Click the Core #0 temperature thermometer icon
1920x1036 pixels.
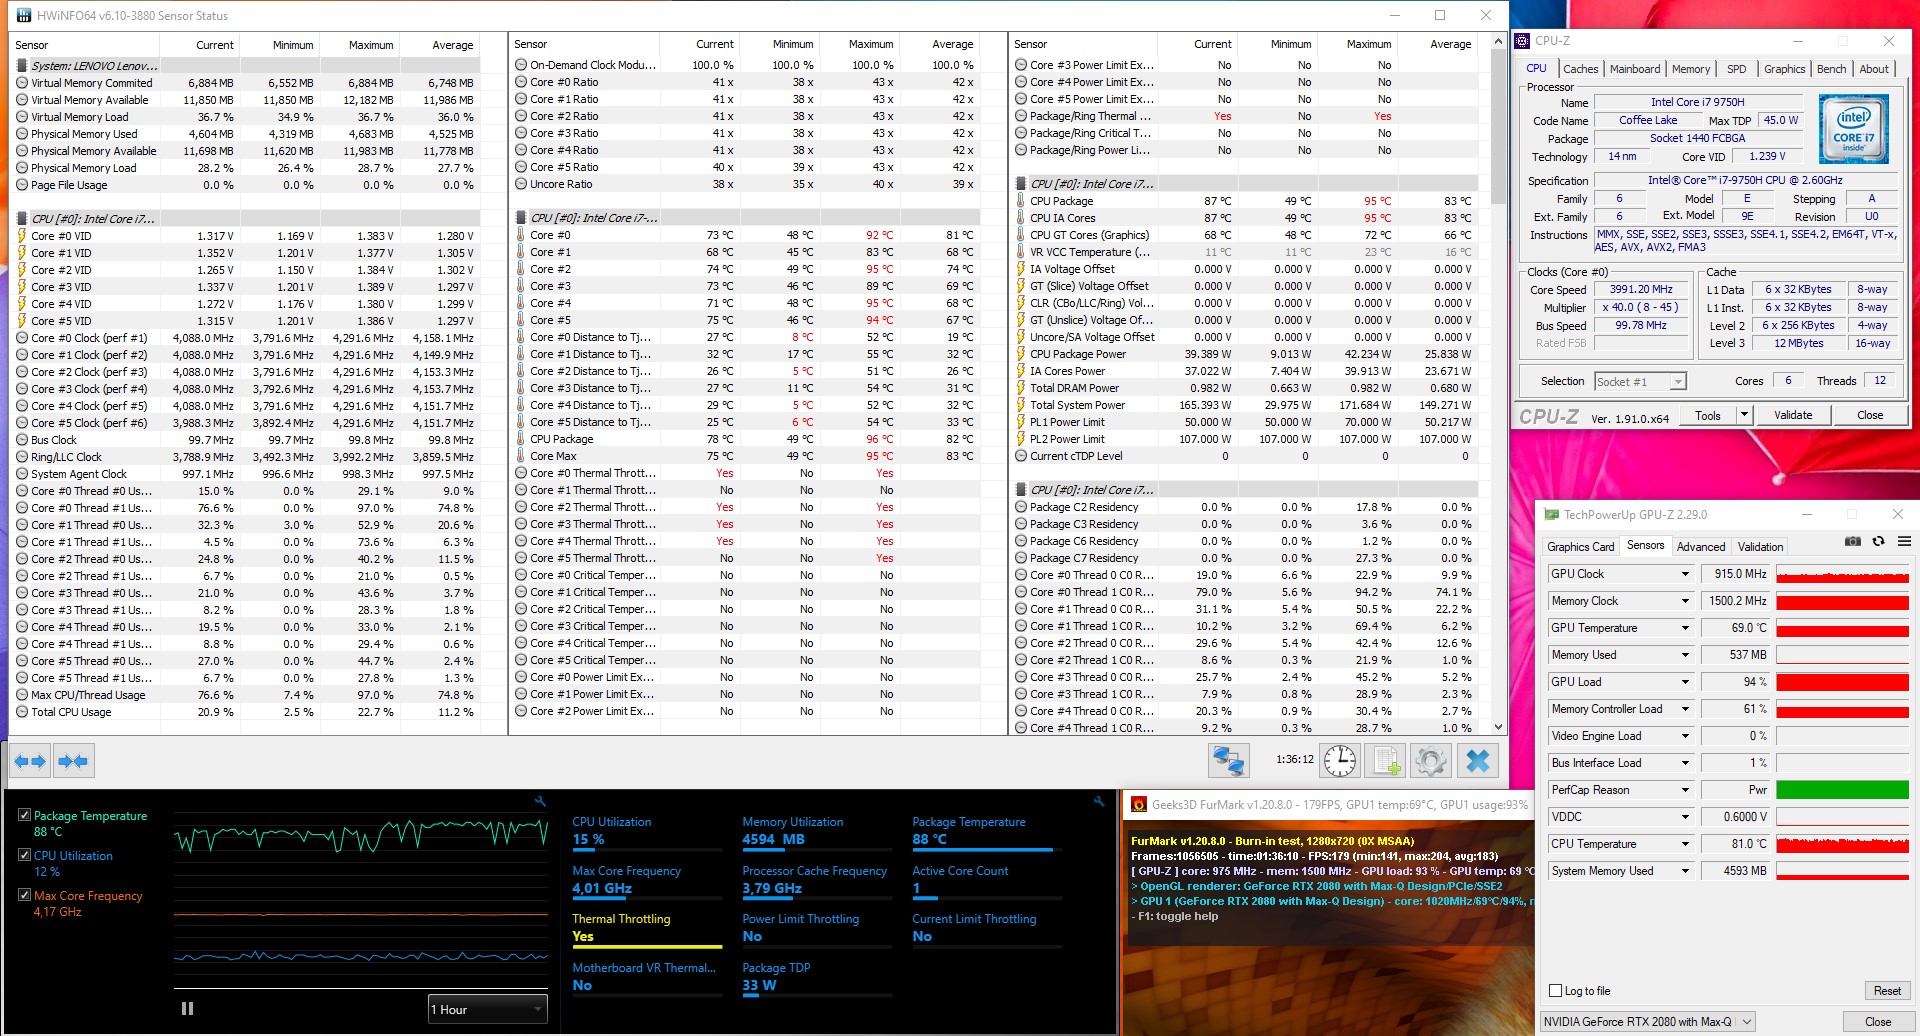pos(521,235)
